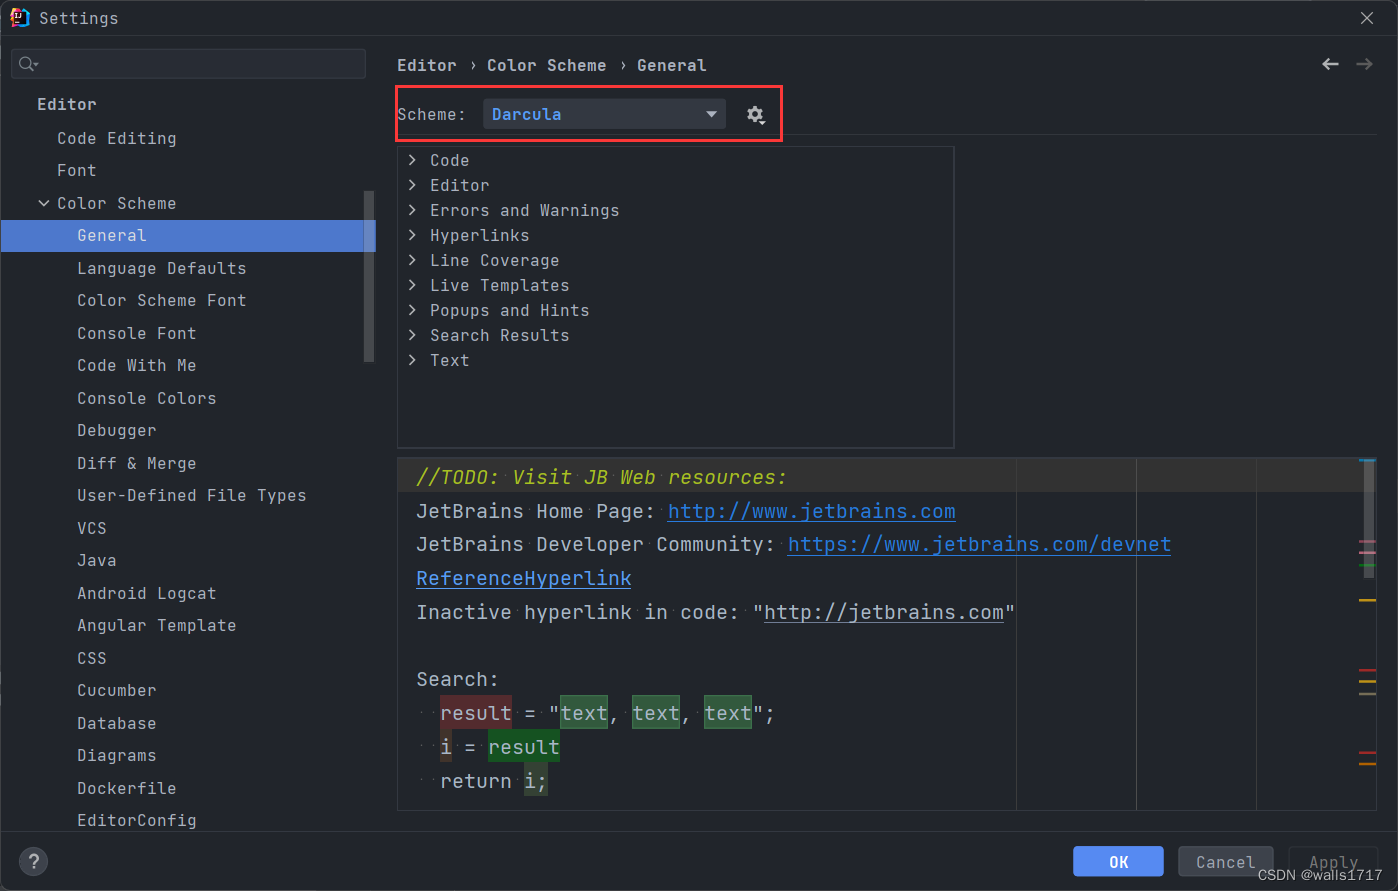Open User-Defined File Types settings

click(192, 495)
